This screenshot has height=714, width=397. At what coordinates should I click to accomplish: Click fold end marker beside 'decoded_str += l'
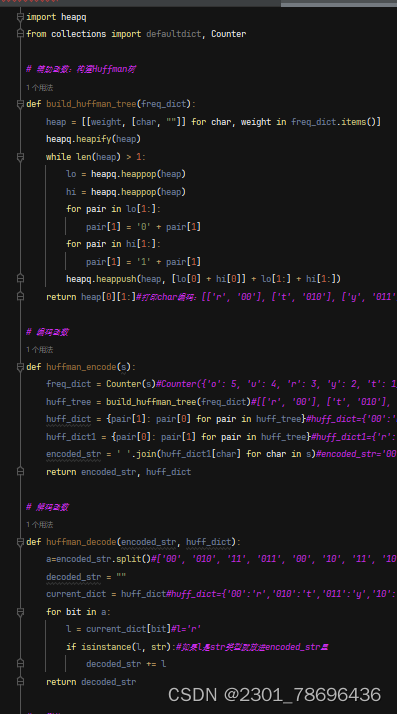coord(20,664)
